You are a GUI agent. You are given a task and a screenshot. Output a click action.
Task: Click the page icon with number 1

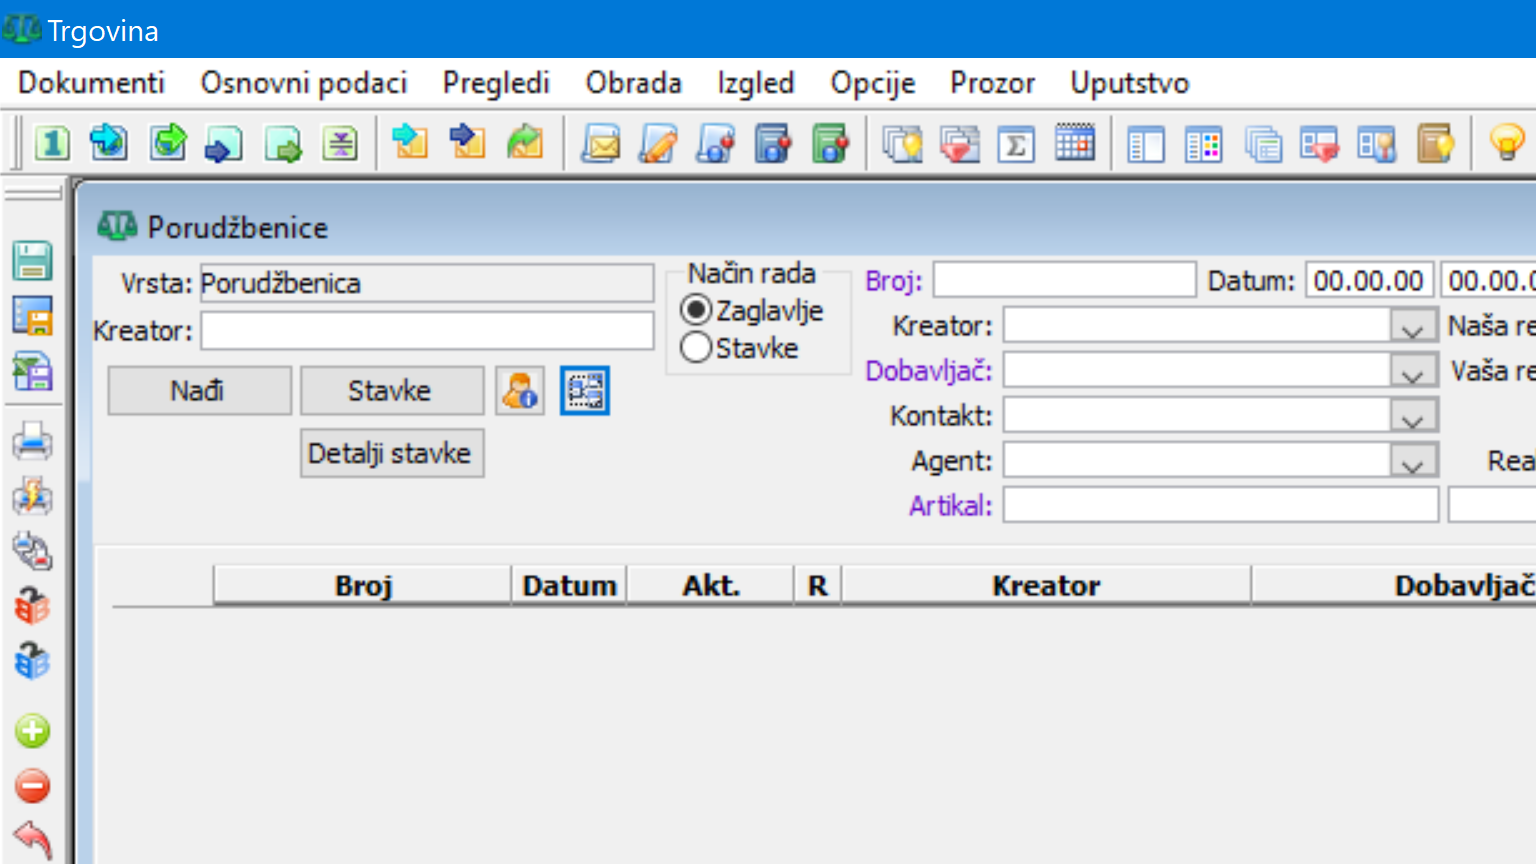[52, 143]
